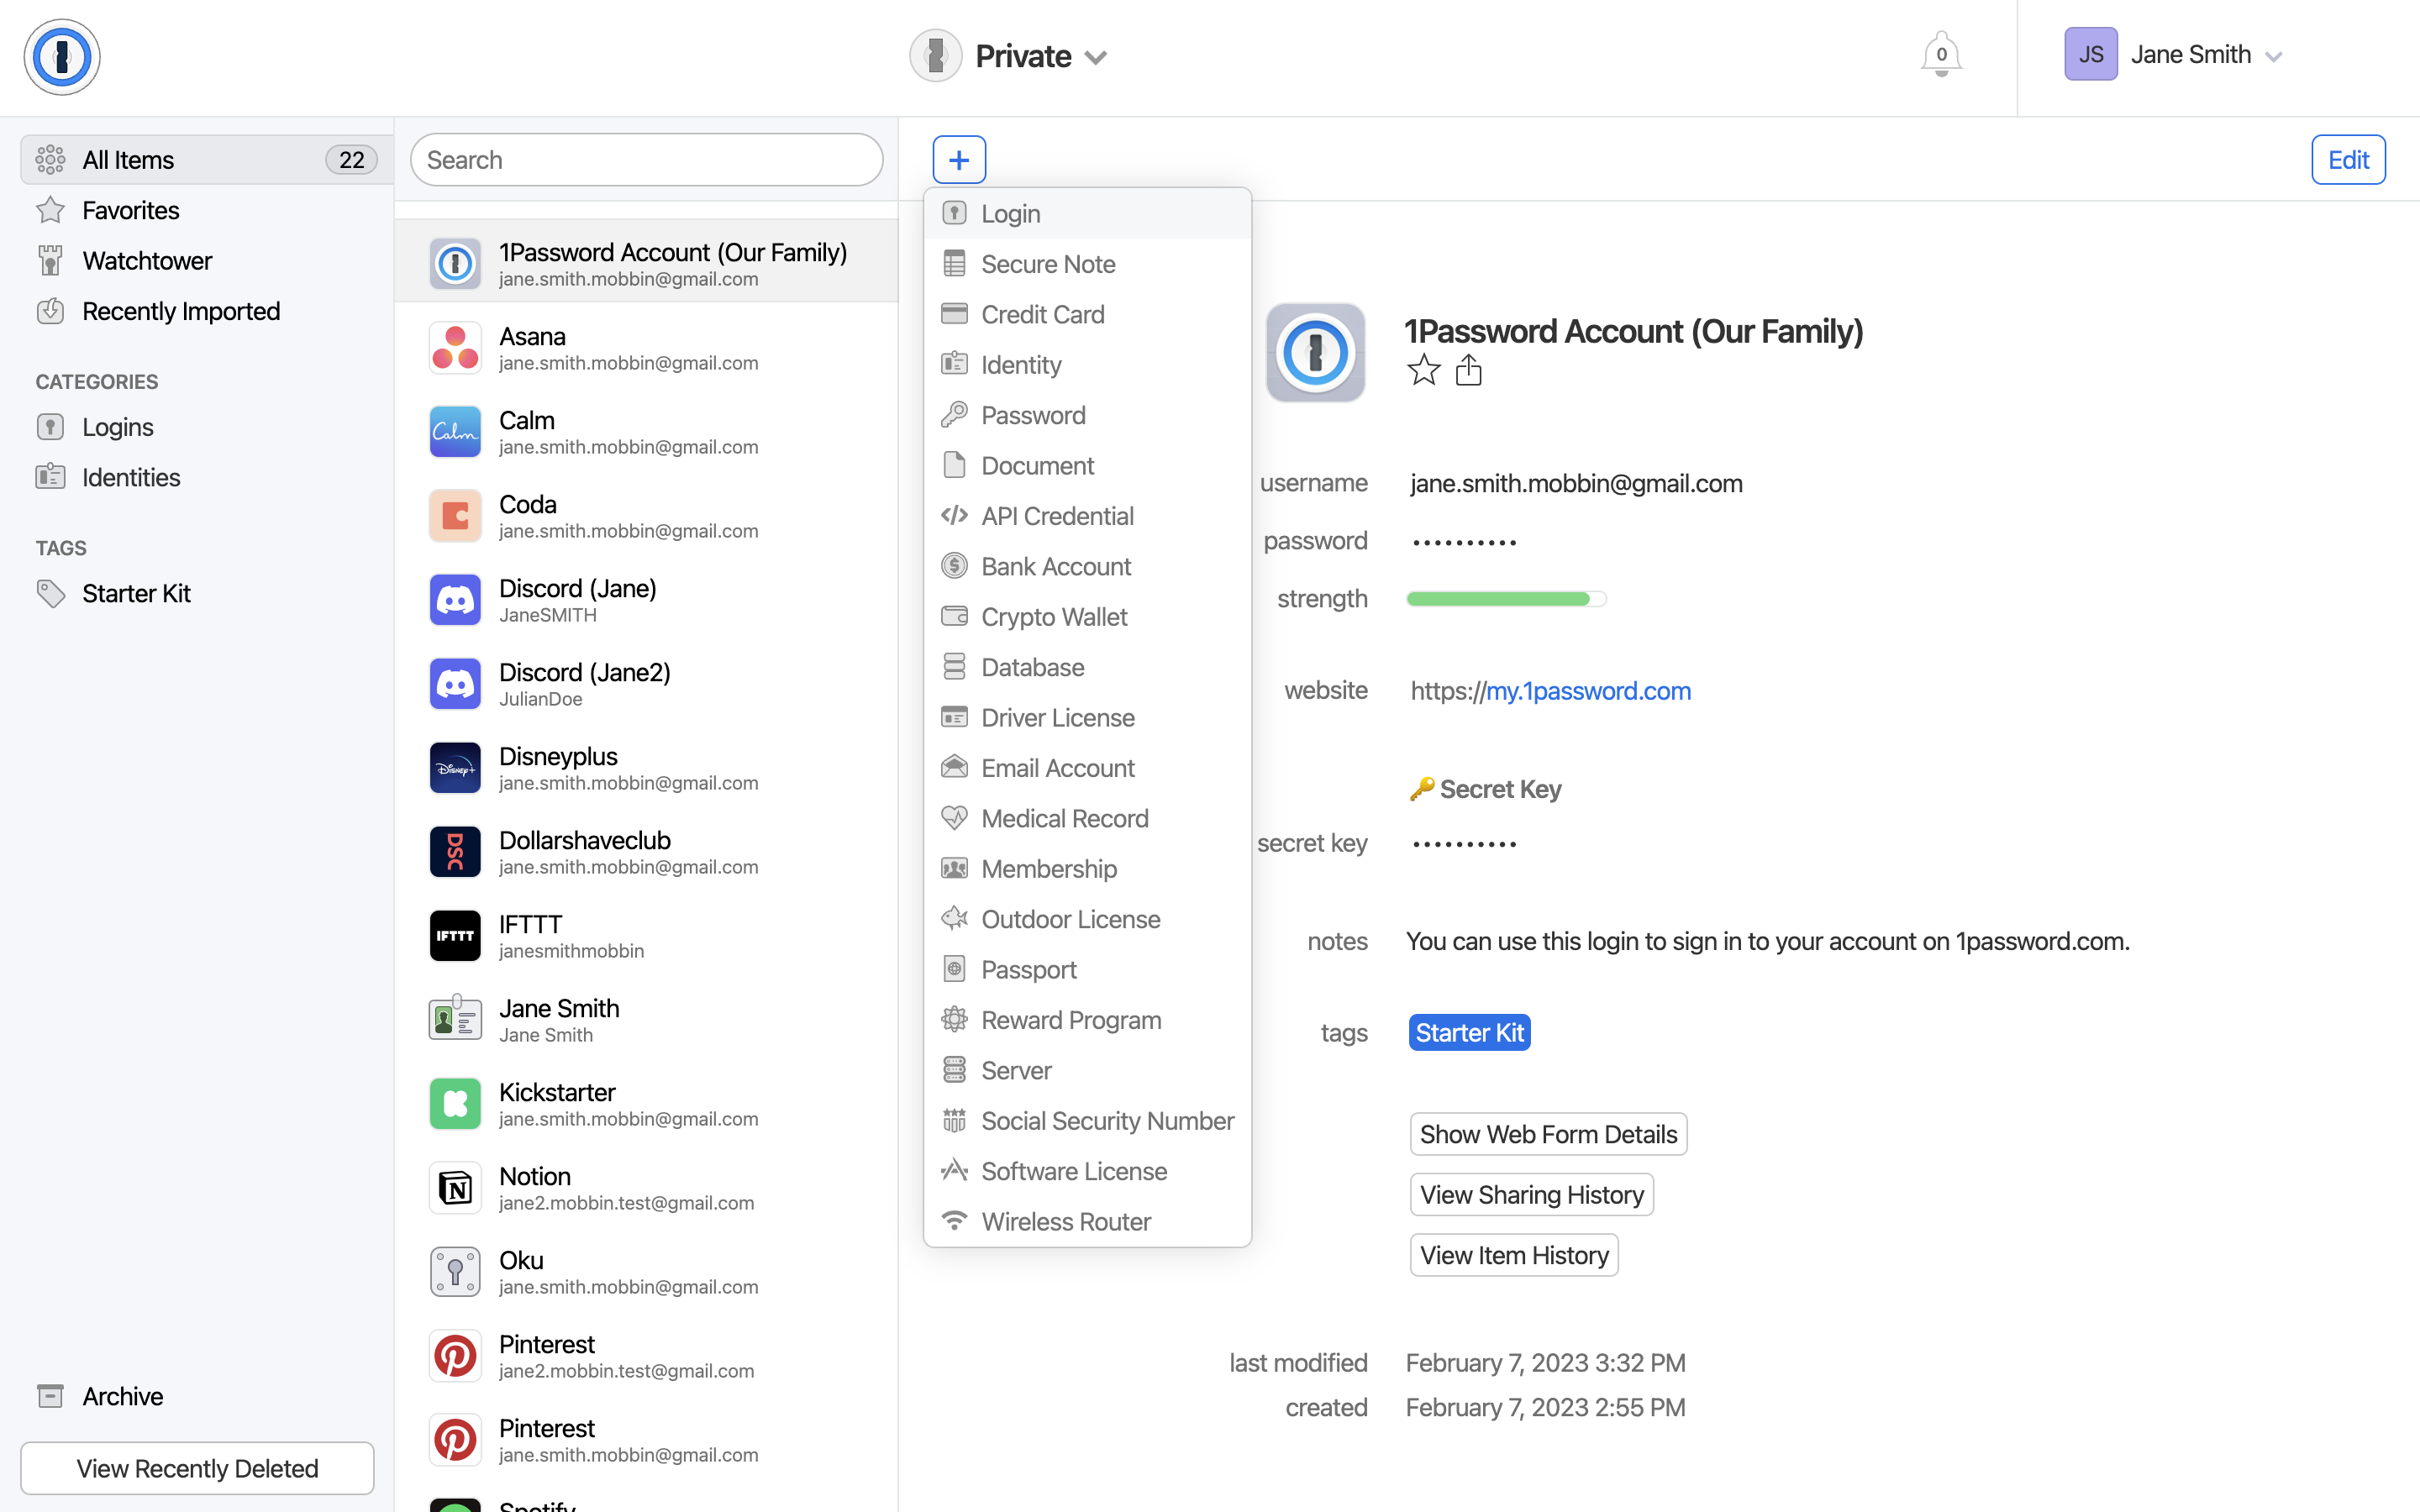Pick Document from the item type list

(x=1087, y=465)
